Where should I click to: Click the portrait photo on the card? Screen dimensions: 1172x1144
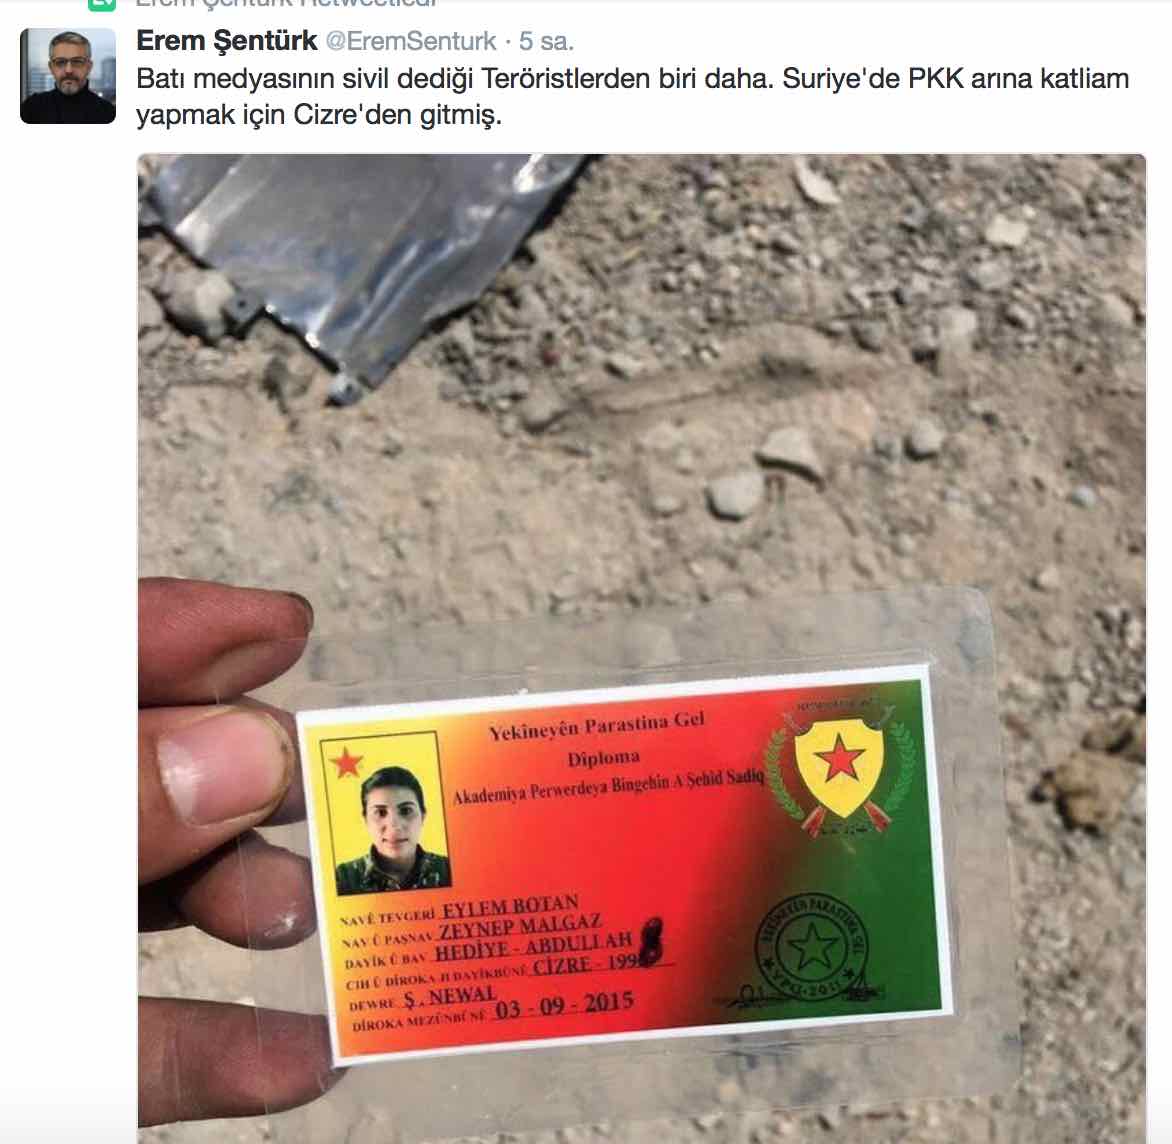click(x=392, y=830)
